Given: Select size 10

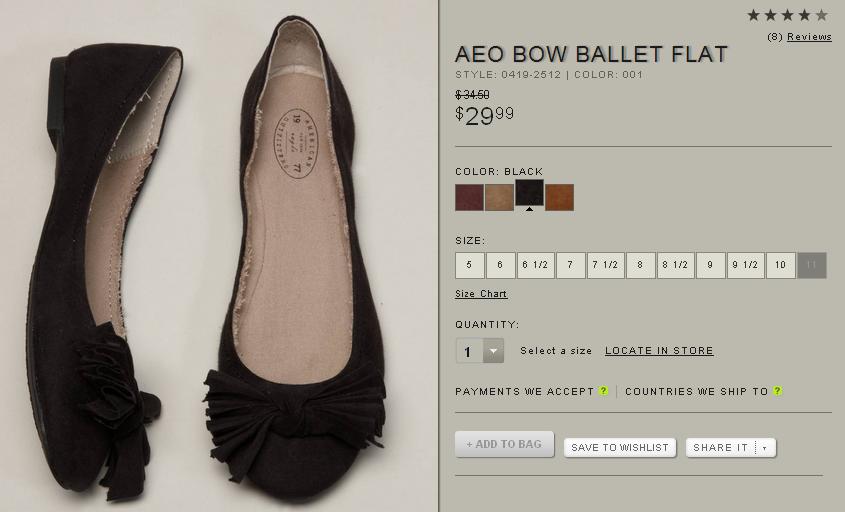Looking at the screenshot, I should pos(780,265).
